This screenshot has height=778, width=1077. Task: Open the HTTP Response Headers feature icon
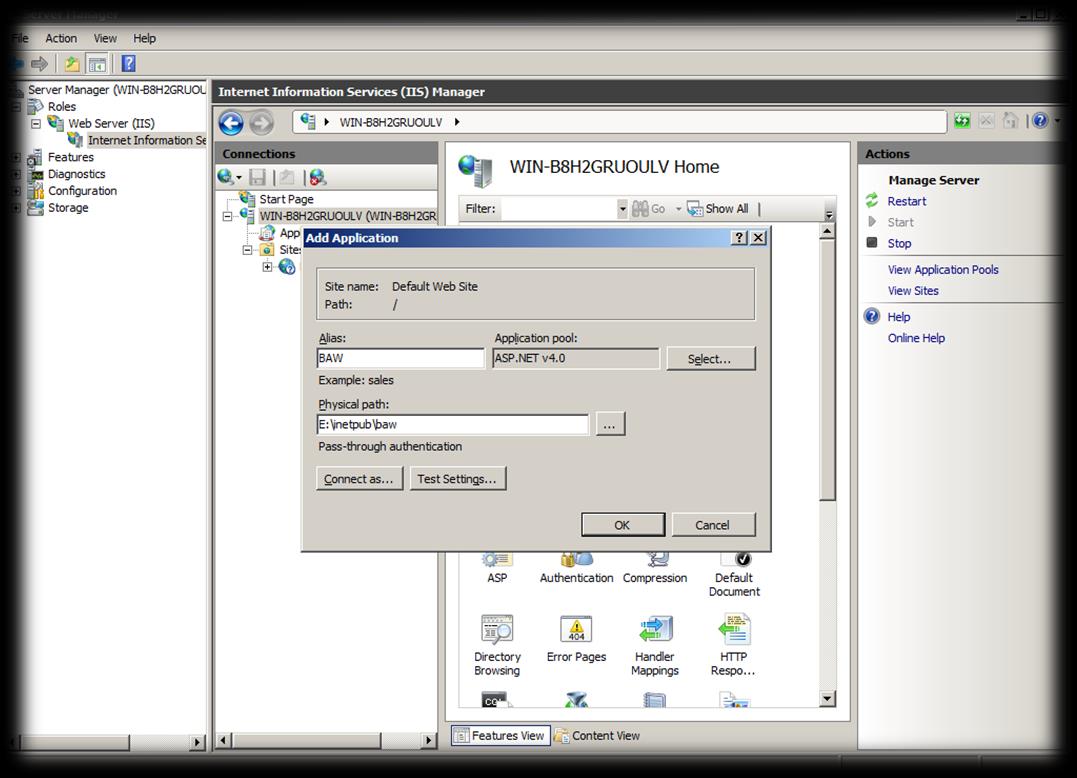(x=734, y=646)
